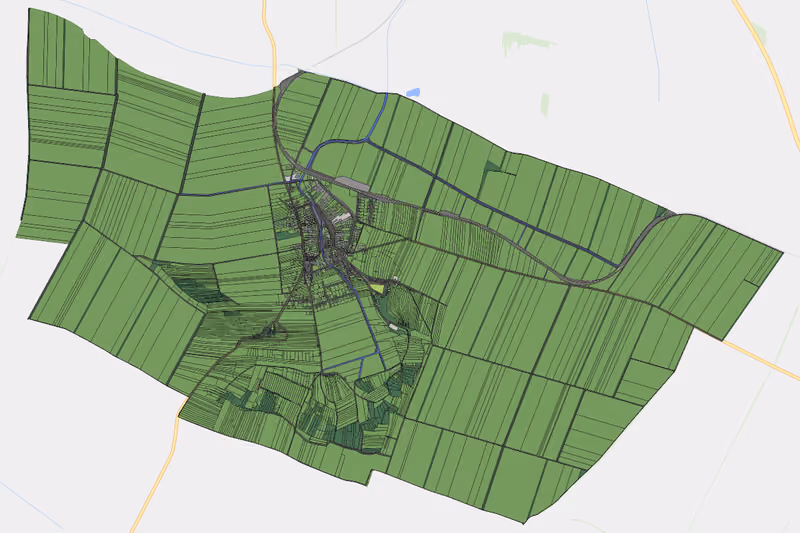Select the bright yellow-green parcel near the village

pyautogui.click(x=378, y=288)
